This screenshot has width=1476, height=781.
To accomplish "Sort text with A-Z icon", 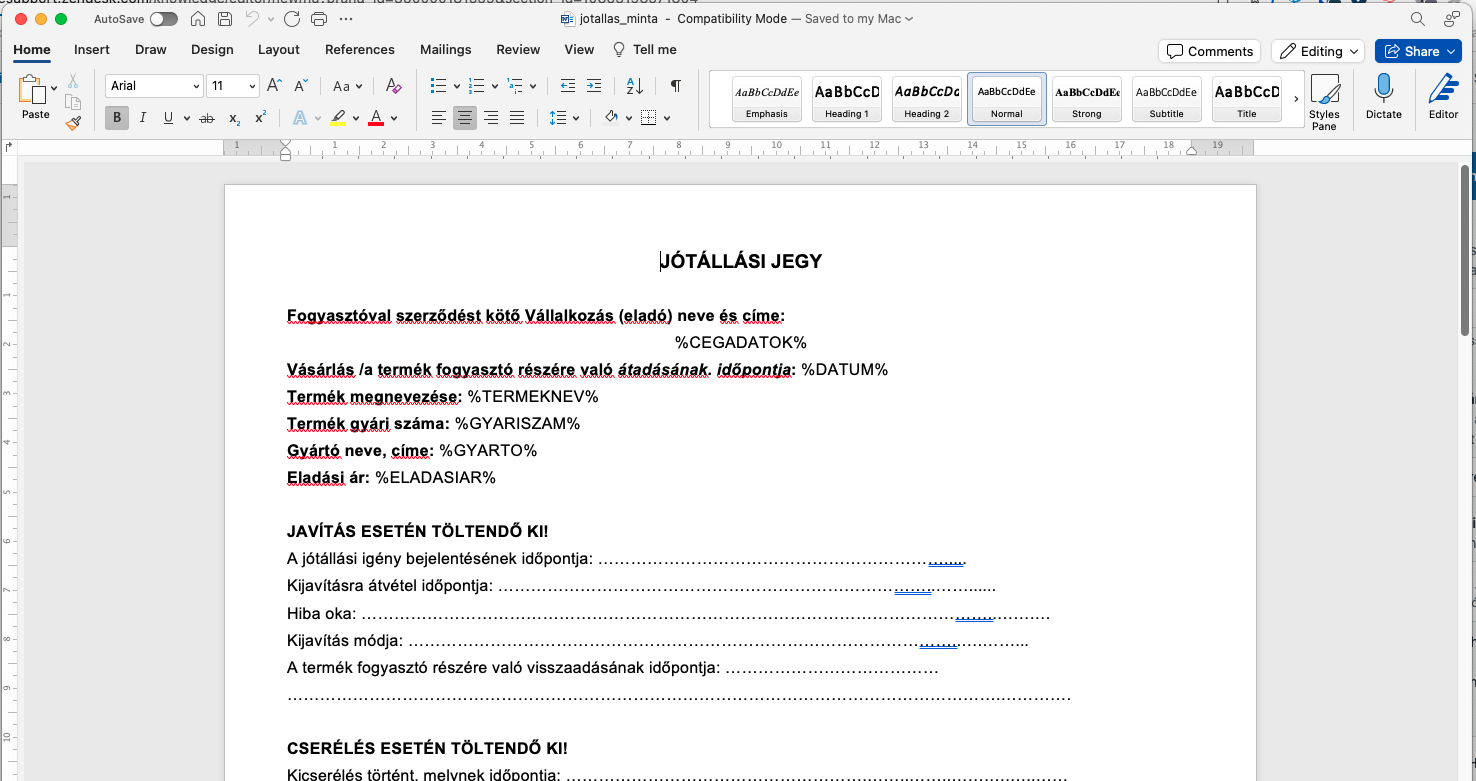I will click(x=635, y=86).
